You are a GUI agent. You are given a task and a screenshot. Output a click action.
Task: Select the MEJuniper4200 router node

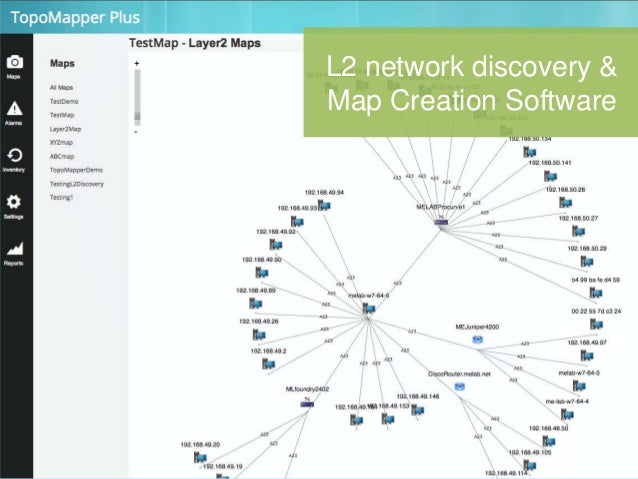[x=477, y=339]
